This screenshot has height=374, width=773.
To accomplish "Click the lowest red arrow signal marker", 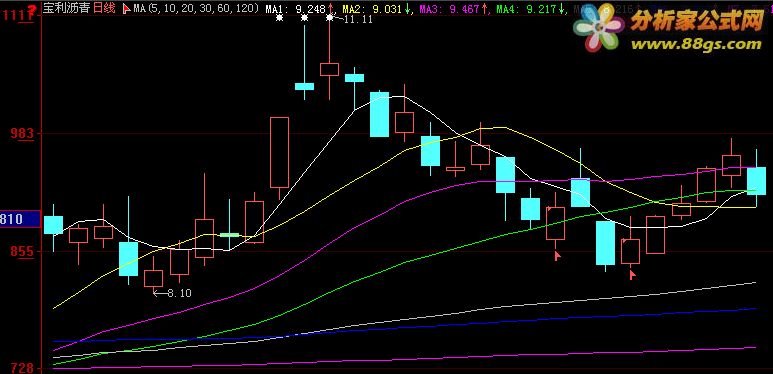I will pos(632,275).
